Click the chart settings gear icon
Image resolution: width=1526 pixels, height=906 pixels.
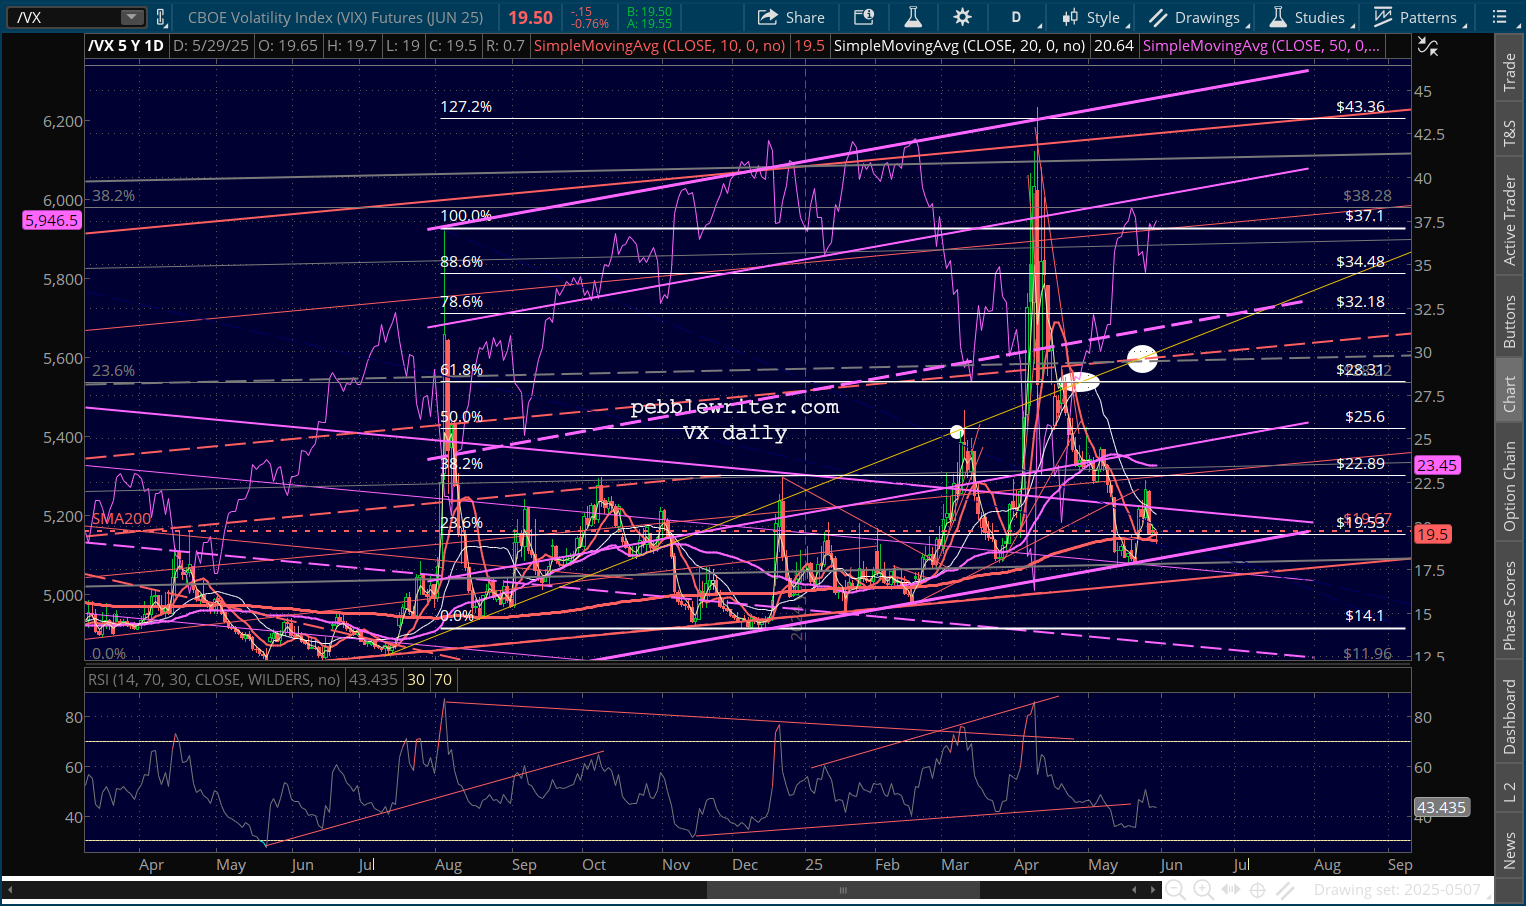962,17
